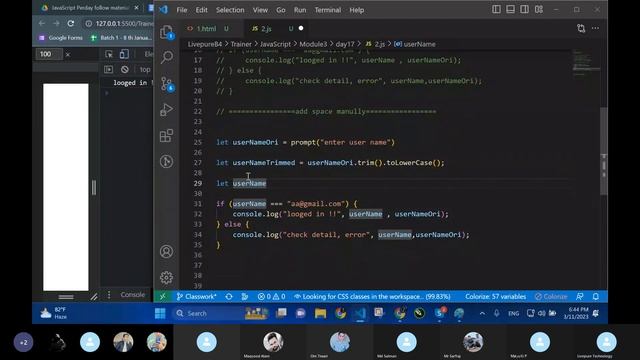This screenshot has width=640, height=360.
Task: Clear the DevTools console
Action: click(x=125, y=70)
